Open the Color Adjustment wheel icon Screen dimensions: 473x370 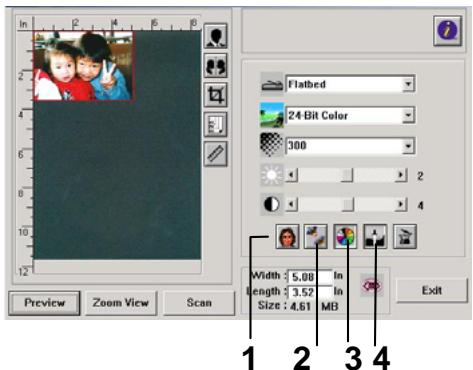pos(345,237)
